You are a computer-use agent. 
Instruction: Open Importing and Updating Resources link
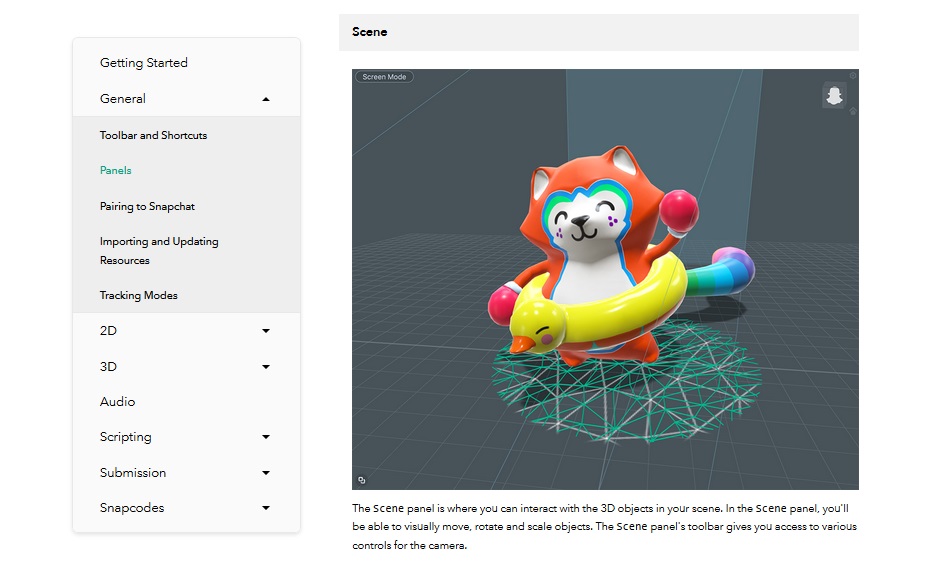(x=159, y=250)
